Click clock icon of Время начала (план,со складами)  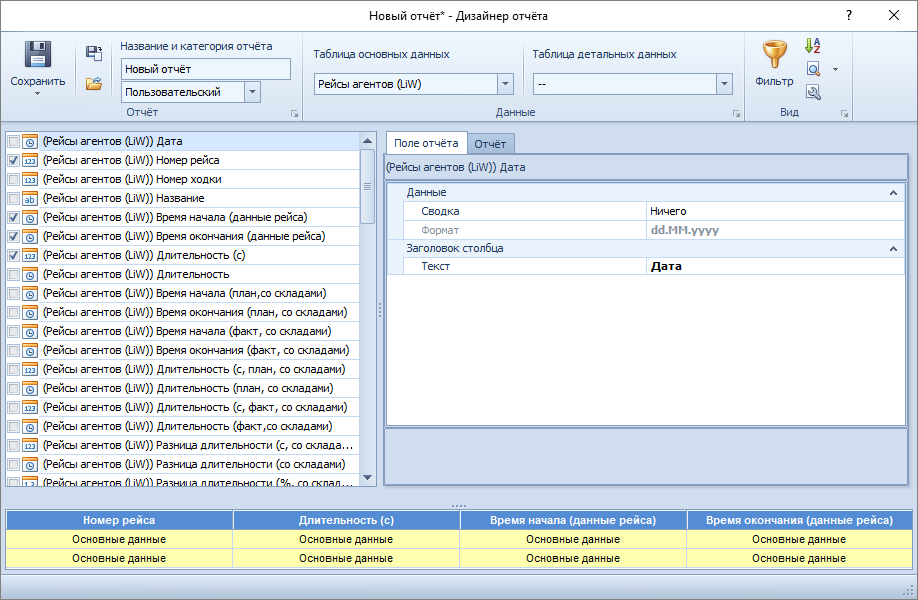pos(30,294)
